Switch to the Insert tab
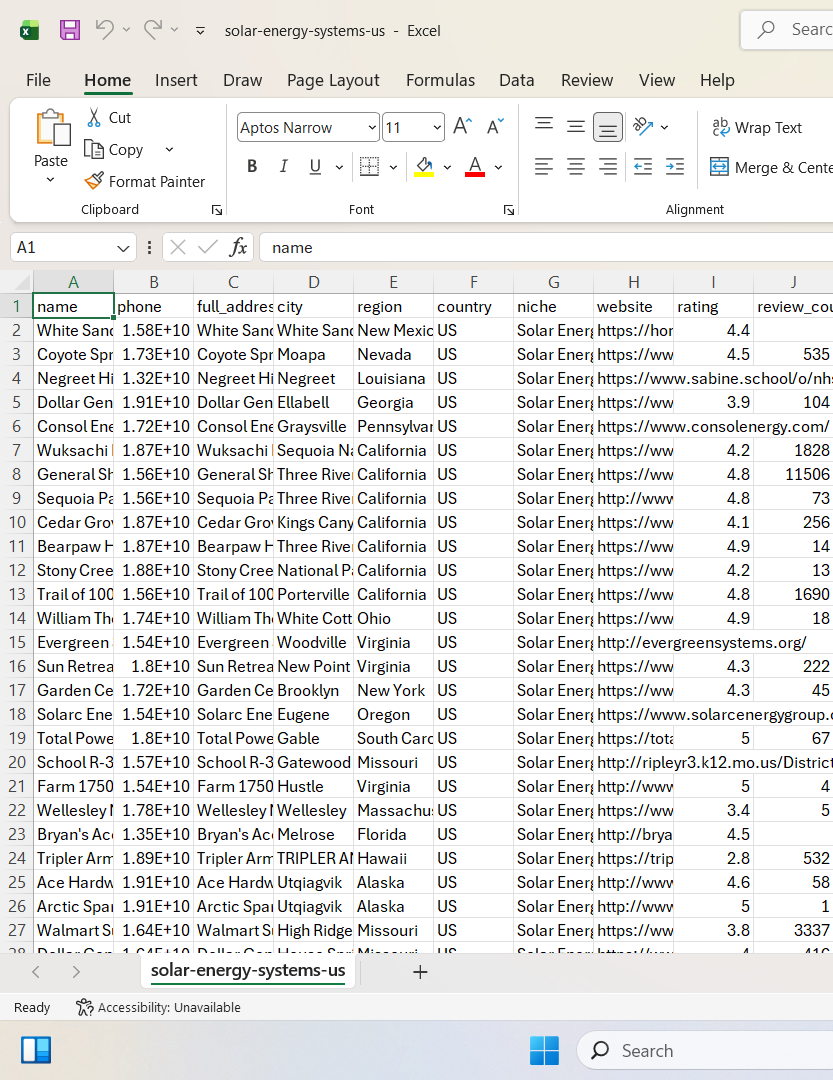Image resolution: width=833 pixels, height=1080 pixels. click(x=176, y=80)
